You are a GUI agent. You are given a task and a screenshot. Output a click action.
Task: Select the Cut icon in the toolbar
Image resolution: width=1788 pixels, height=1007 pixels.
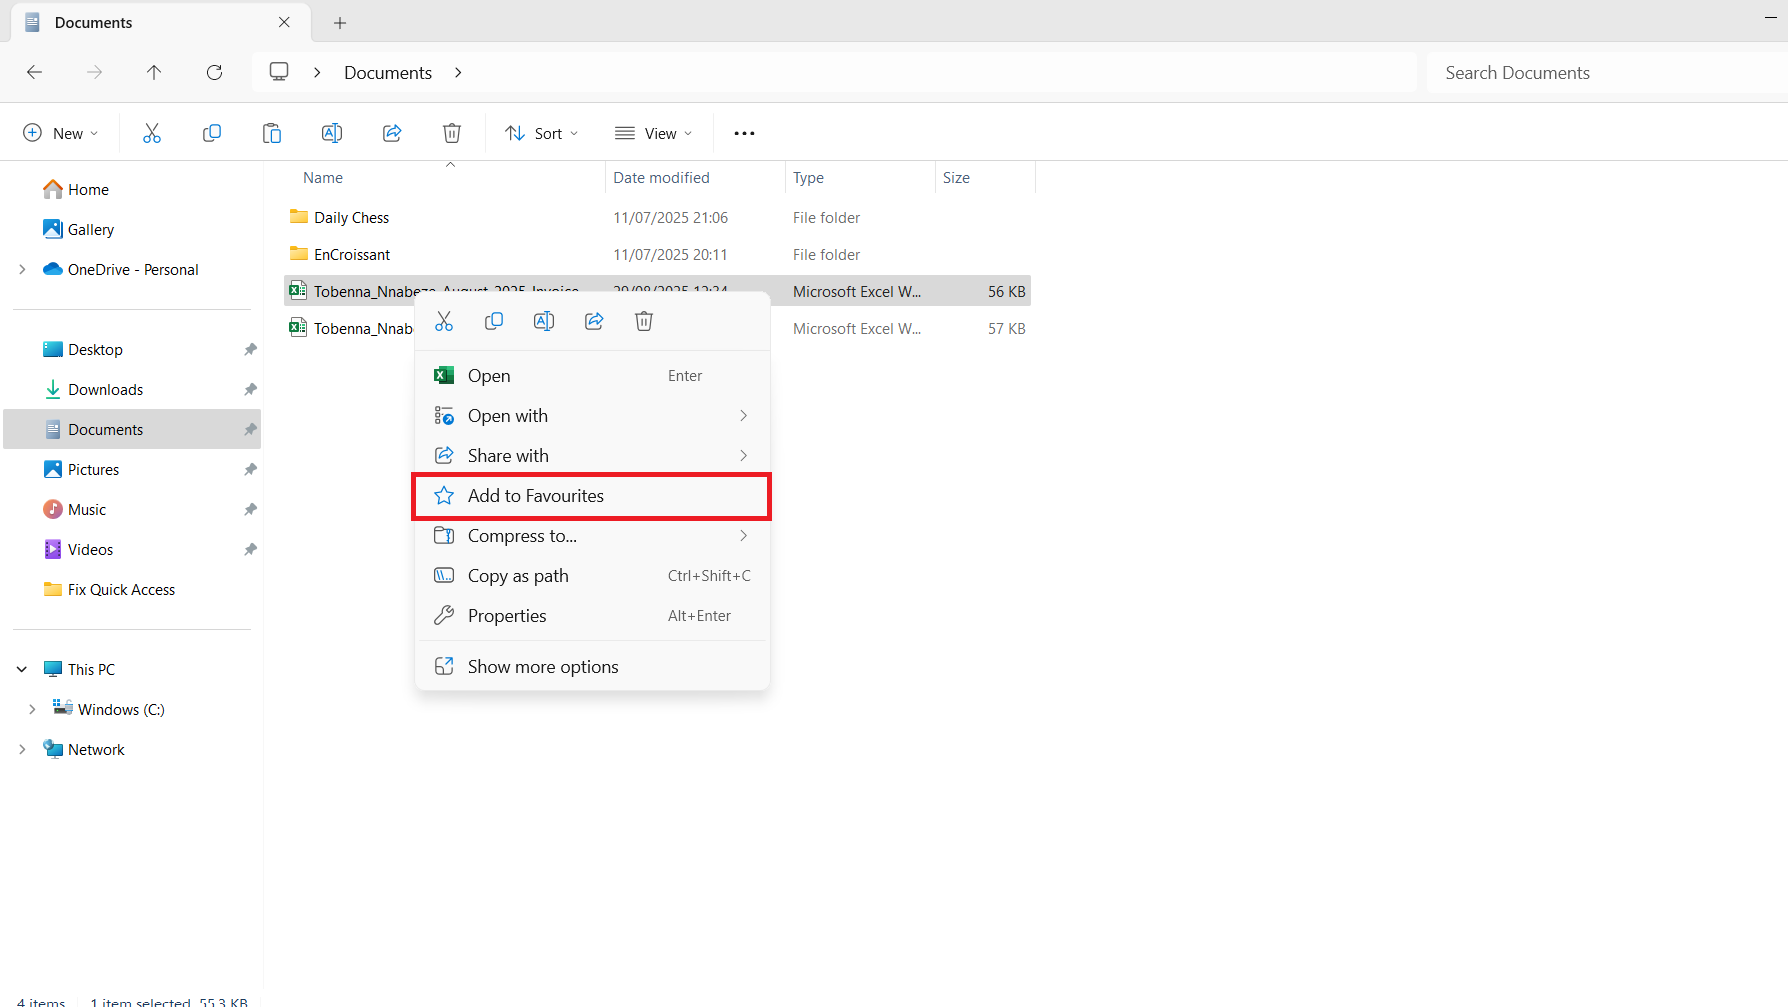point(151,132)
